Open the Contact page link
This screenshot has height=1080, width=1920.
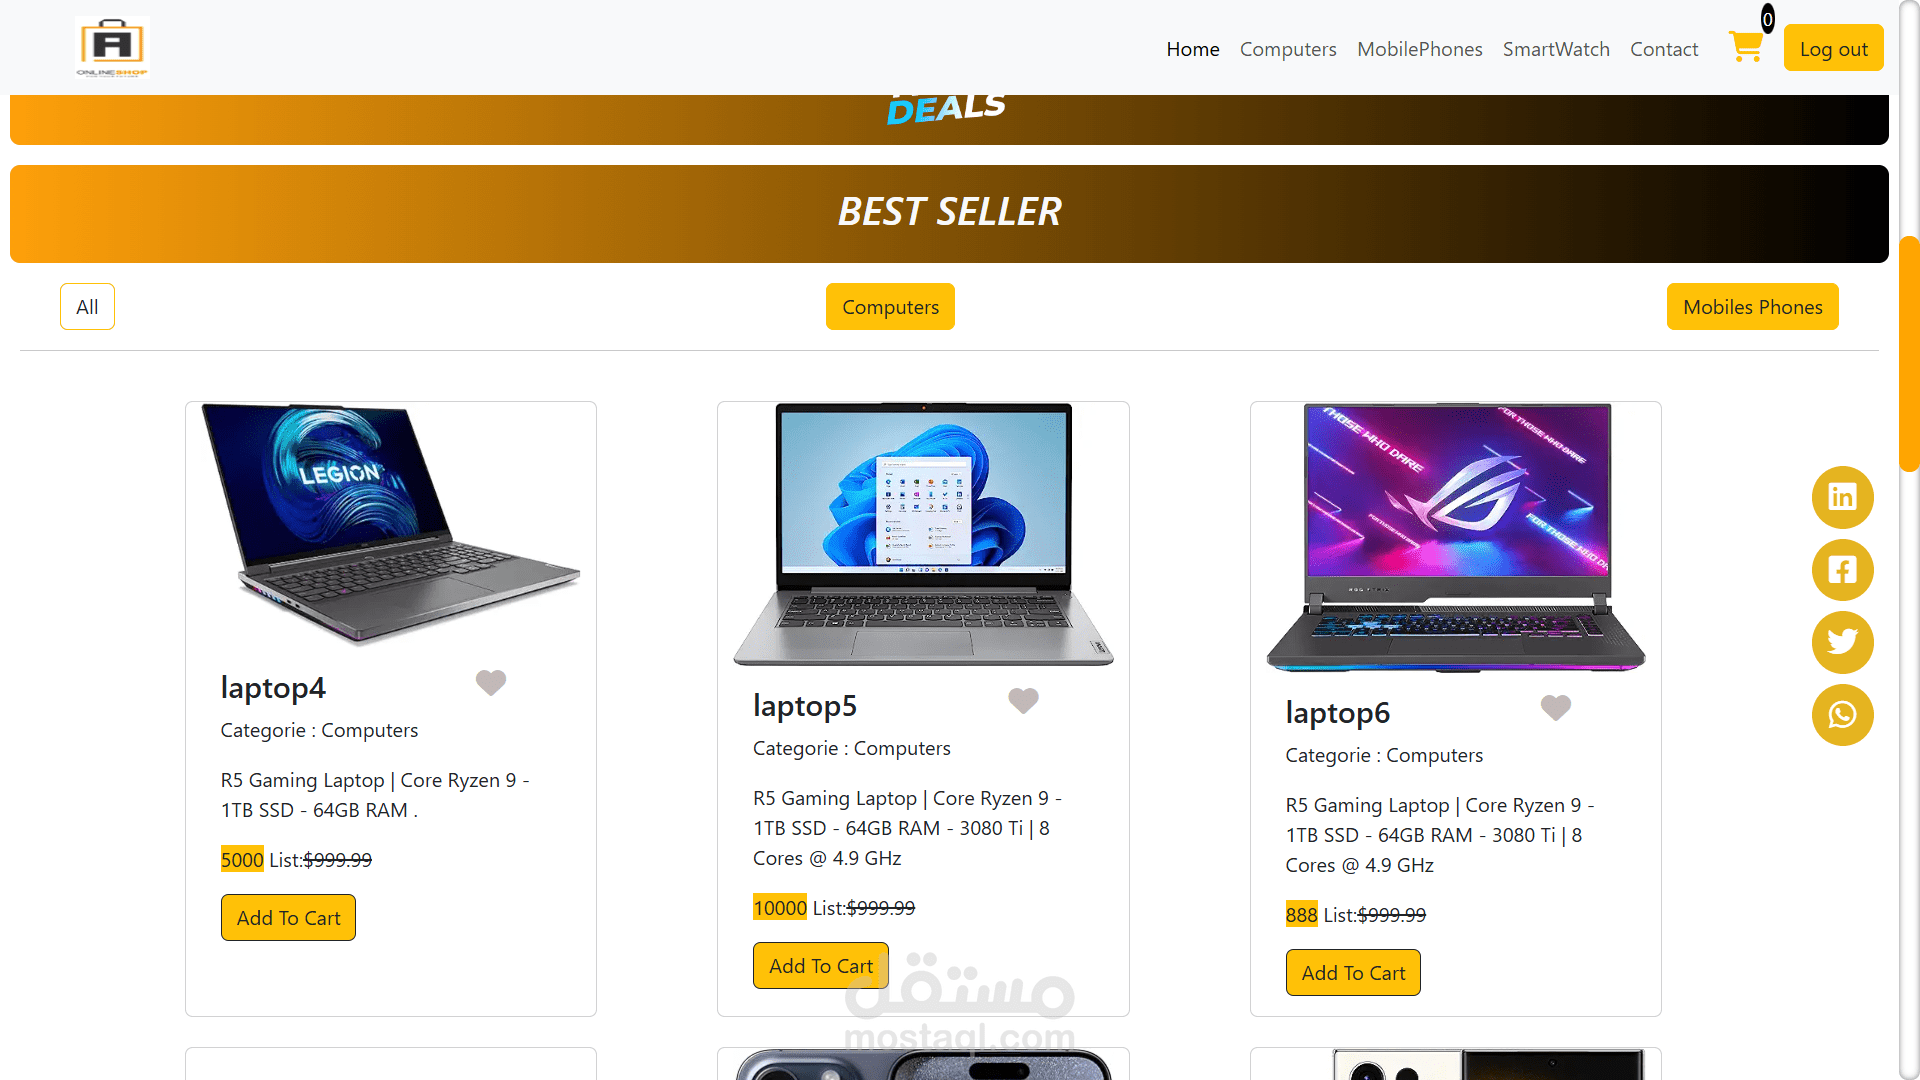click(x=1664, y=49)
